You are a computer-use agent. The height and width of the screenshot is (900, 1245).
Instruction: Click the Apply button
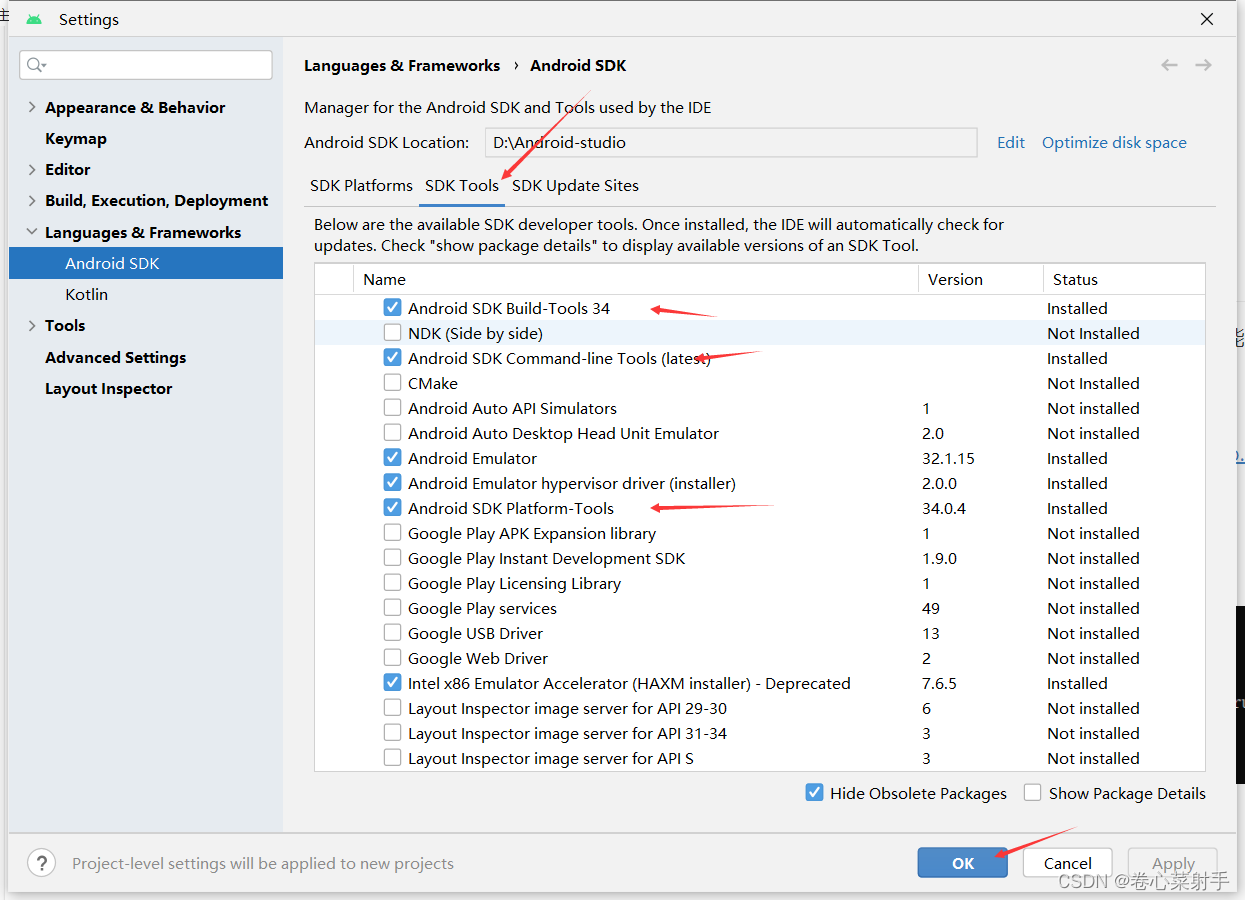[x=1173, y=863]
